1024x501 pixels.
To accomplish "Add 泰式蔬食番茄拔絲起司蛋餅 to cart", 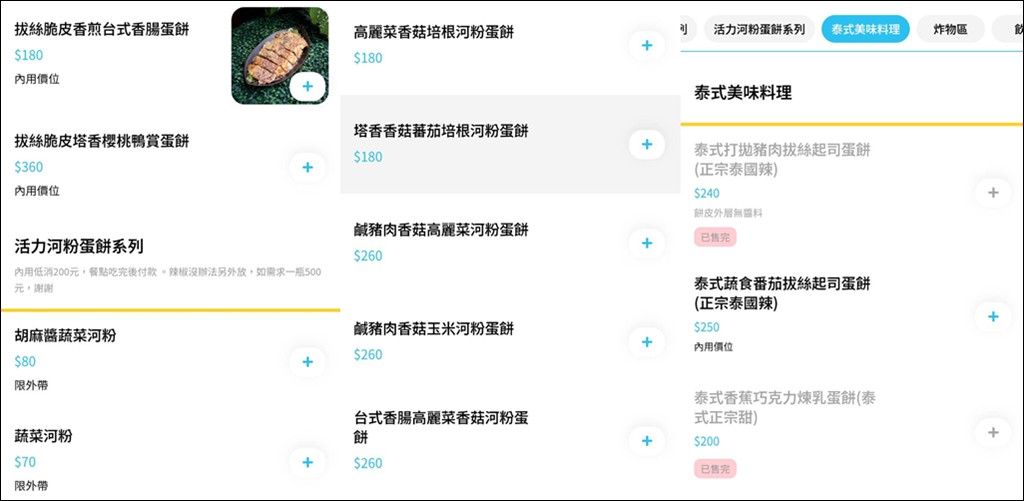I will pyautogui.click(x=993, y=317).
